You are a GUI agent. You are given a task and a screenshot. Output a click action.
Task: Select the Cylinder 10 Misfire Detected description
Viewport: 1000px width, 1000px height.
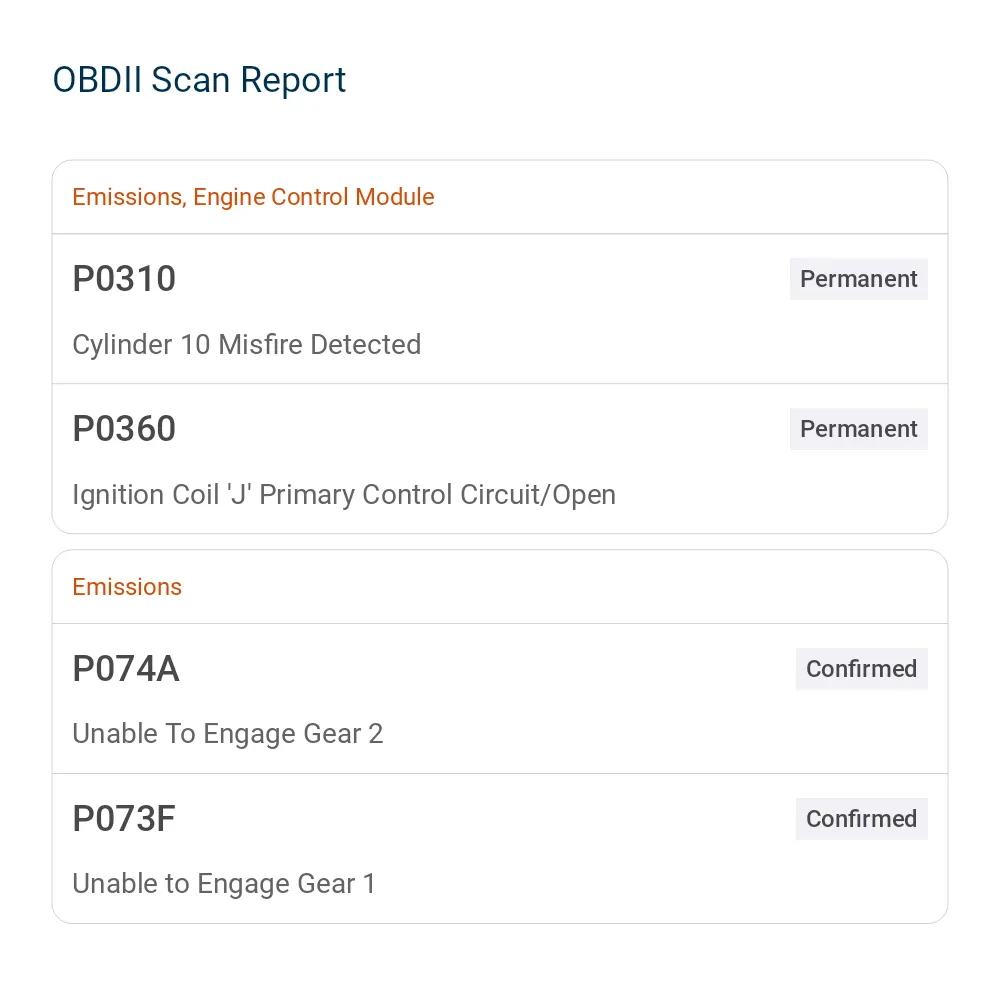[x=247, y=344]
